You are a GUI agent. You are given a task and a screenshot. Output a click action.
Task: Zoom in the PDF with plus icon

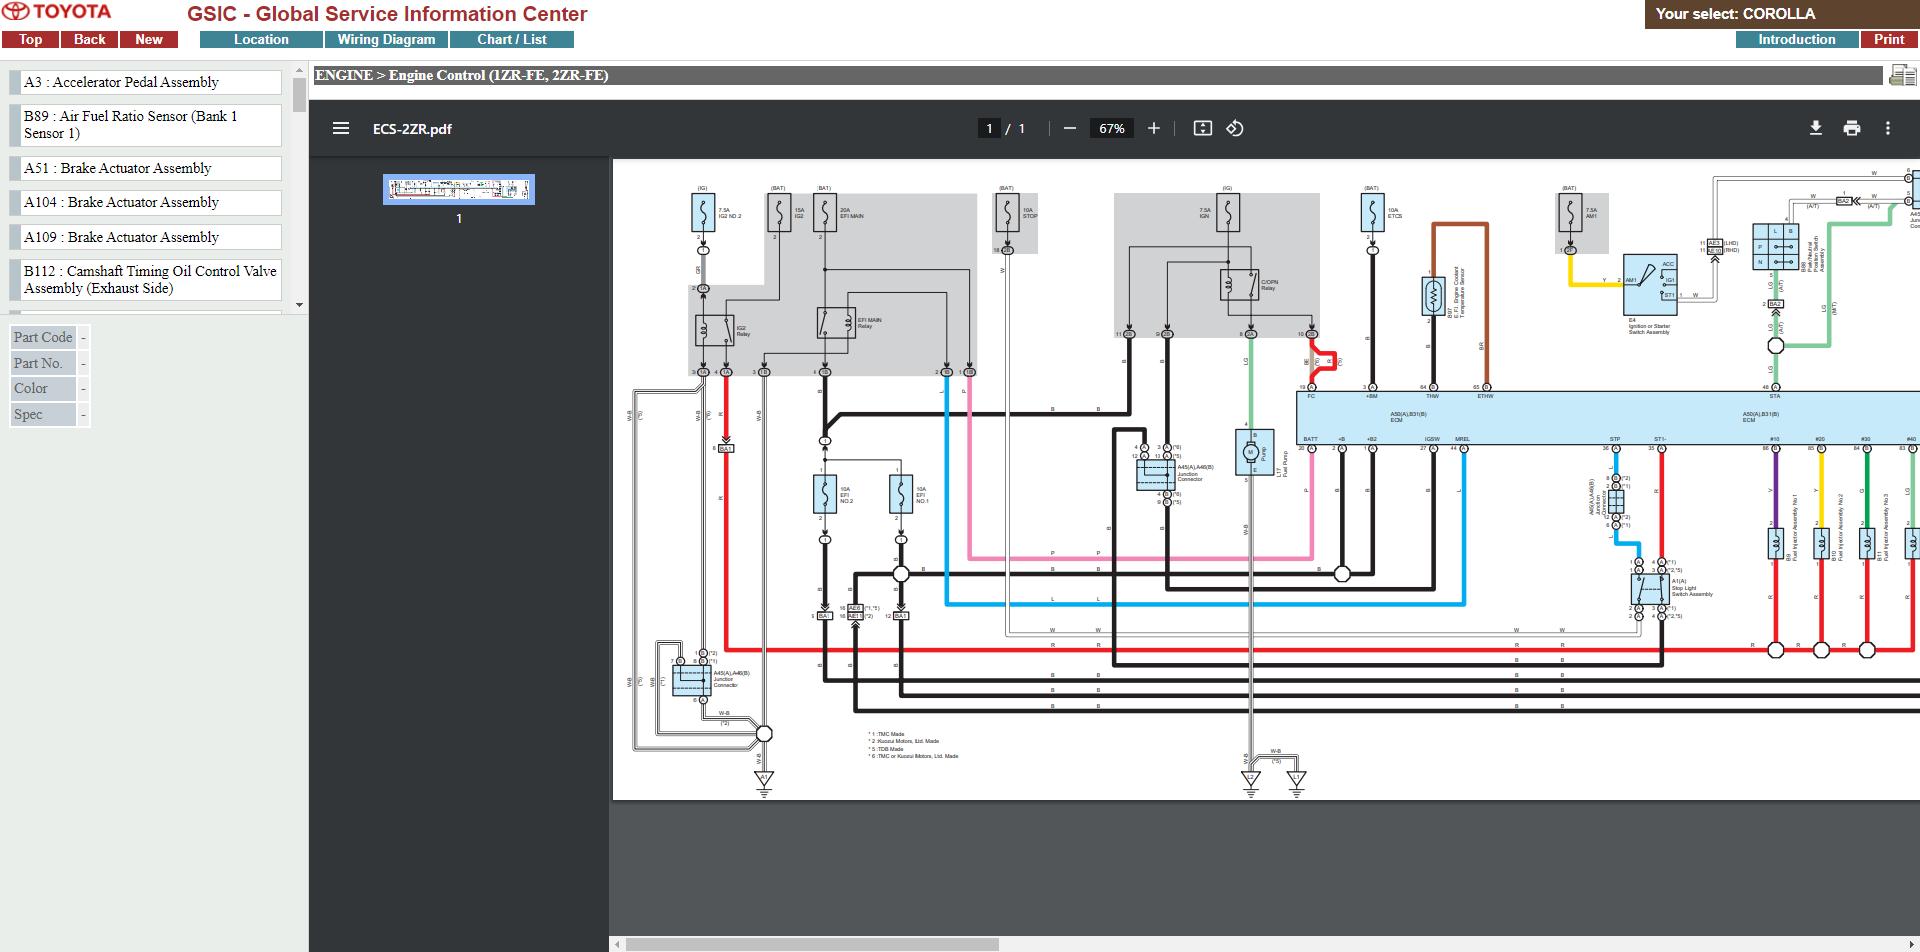click(1153, 128)
